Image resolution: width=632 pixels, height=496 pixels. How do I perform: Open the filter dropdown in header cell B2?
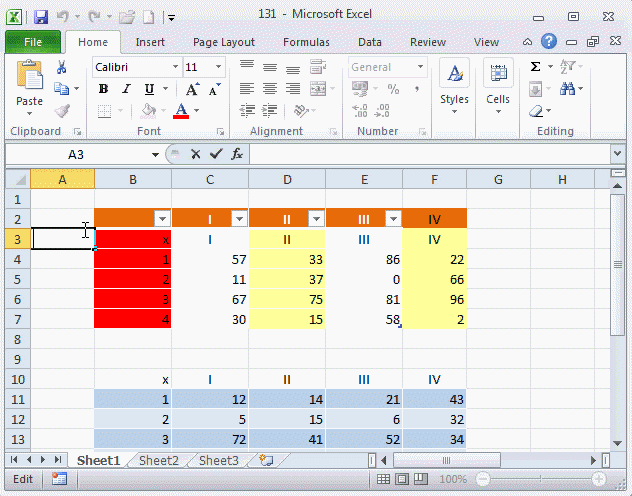[x=162, y=219]
